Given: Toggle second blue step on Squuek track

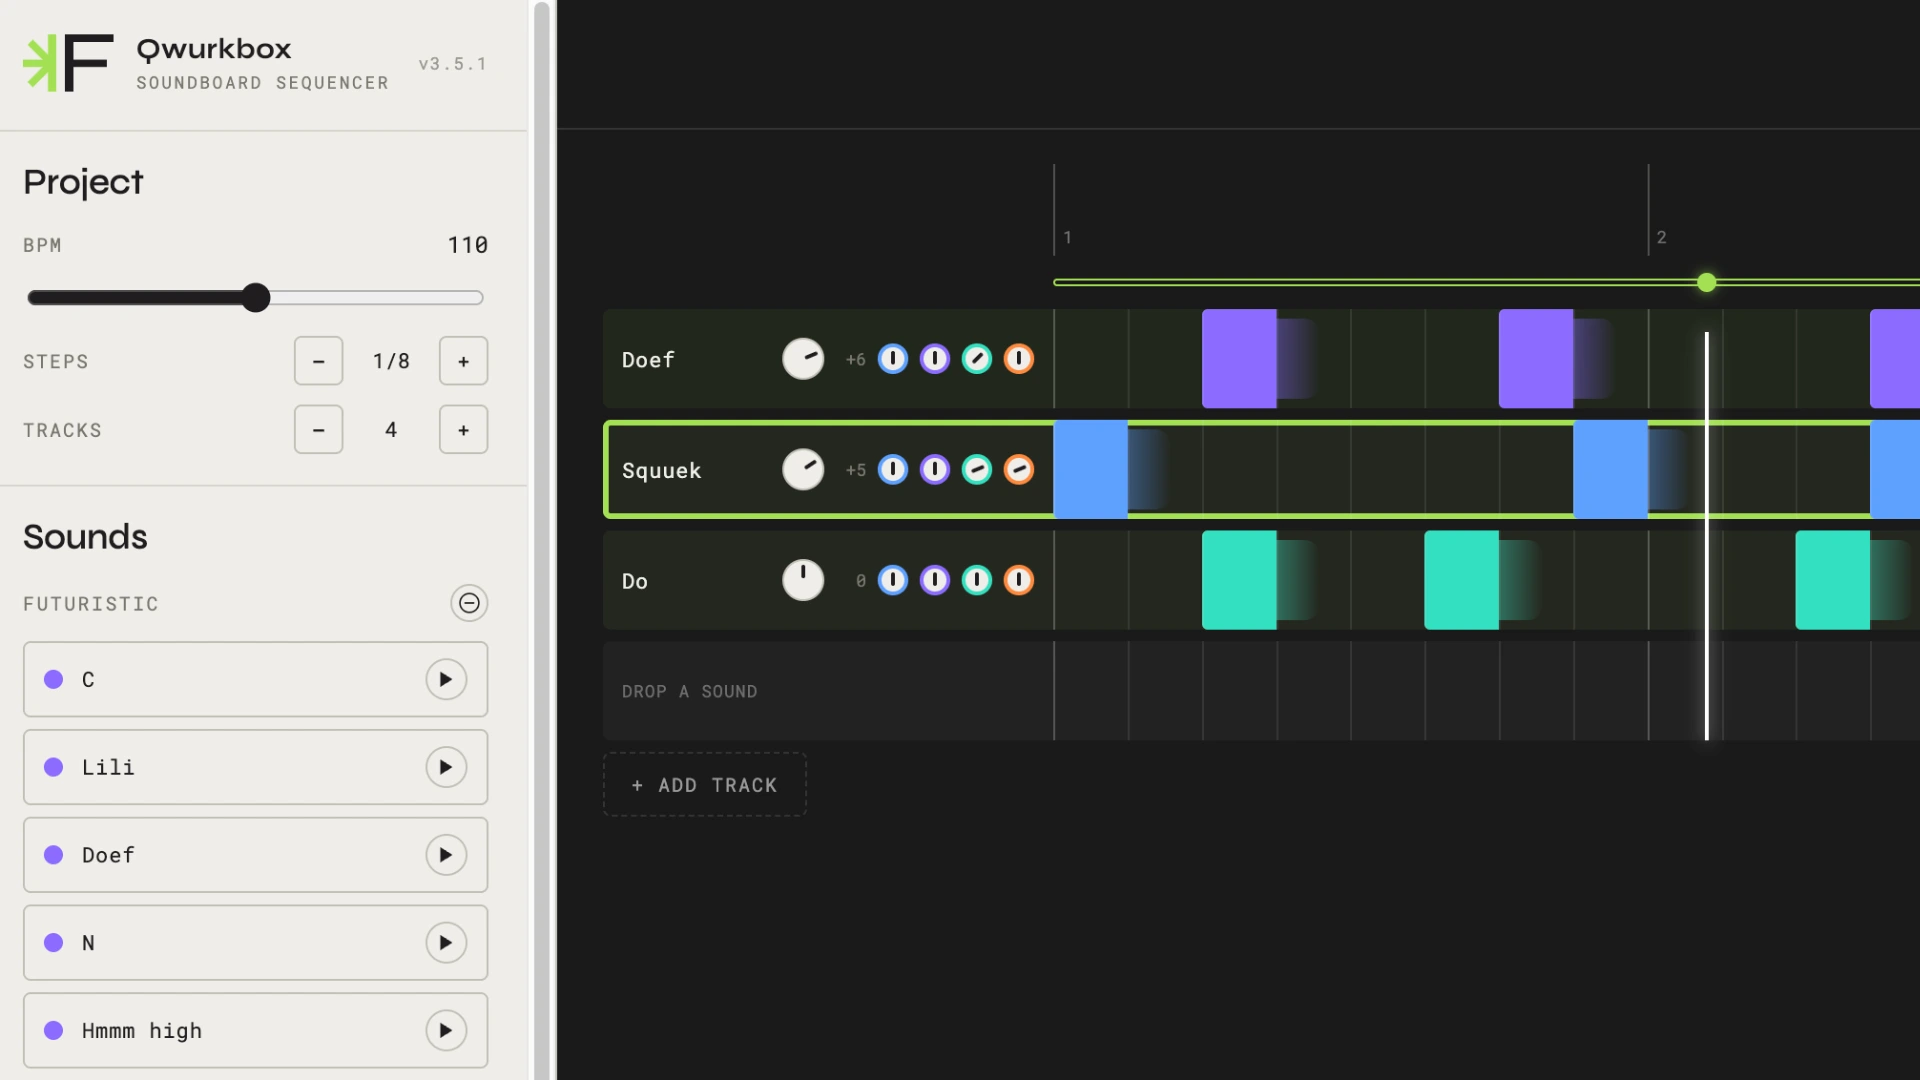Looking at the screenshot, I should [1611, 469].
